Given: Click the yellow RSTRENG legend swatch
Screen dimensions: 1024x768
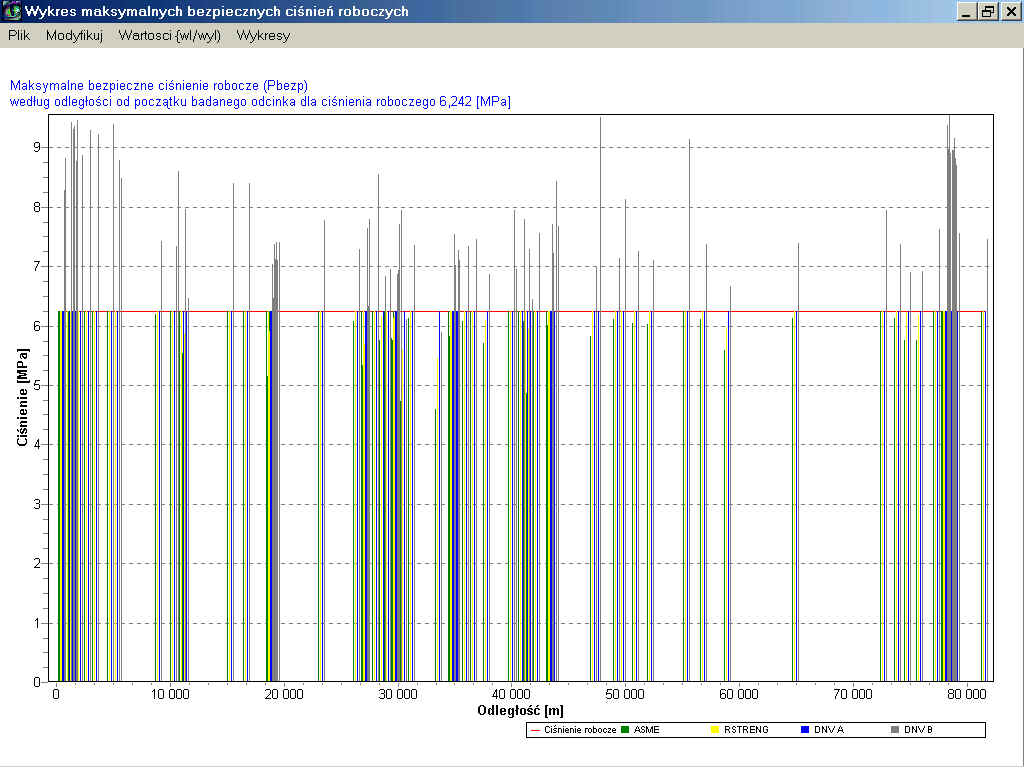Looking at the screenshot, I should pyautogui.click(x=715, y=729).
